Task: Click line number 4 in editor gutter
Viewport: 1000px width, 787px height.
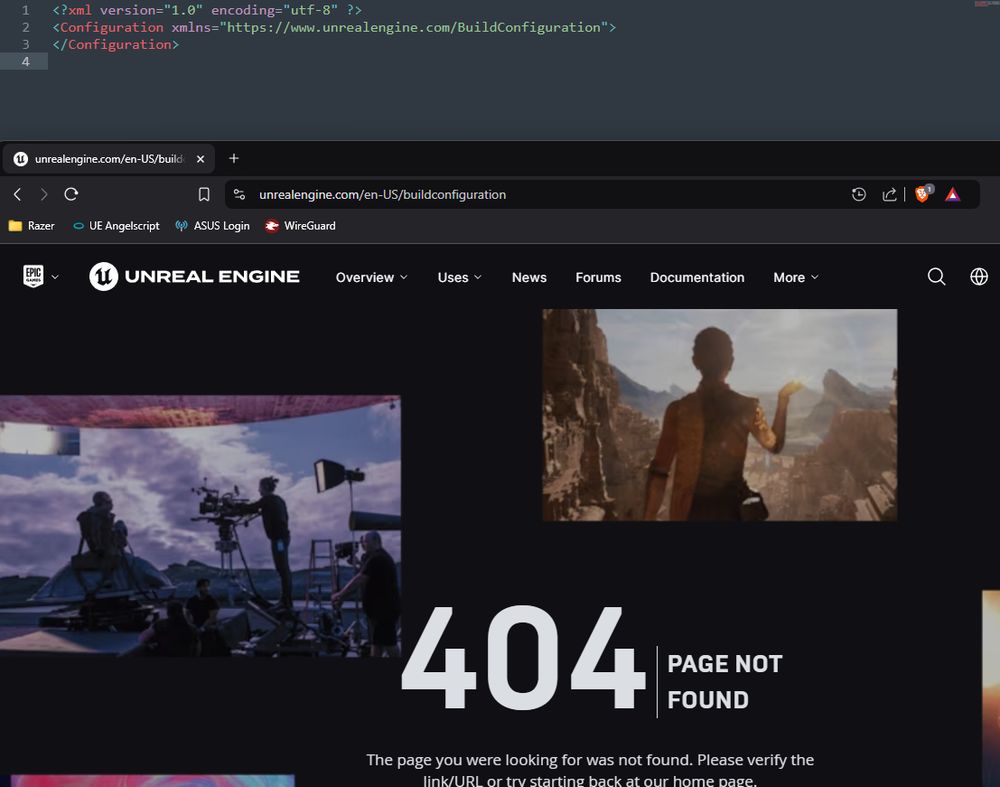Action: (x=26, y=61)
